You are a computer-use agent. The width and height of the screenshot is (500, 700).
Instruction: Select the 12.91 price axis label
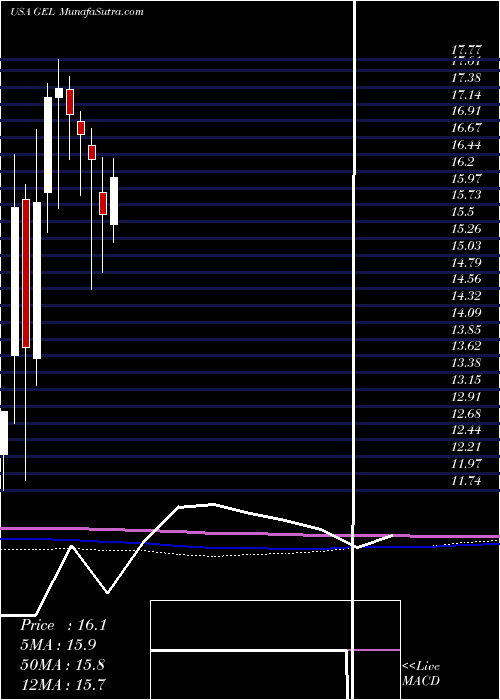tap(466, 396)
